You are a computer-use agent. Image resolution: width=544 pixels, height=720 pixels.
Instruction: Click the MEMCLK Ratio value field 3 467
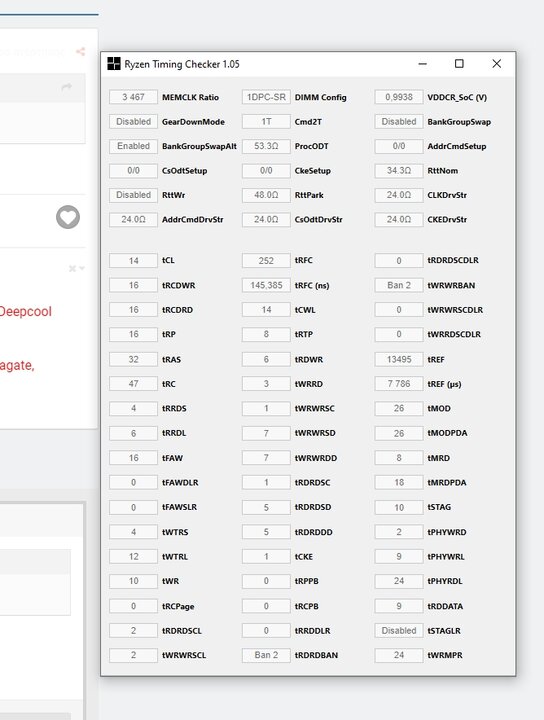point(133,97)
